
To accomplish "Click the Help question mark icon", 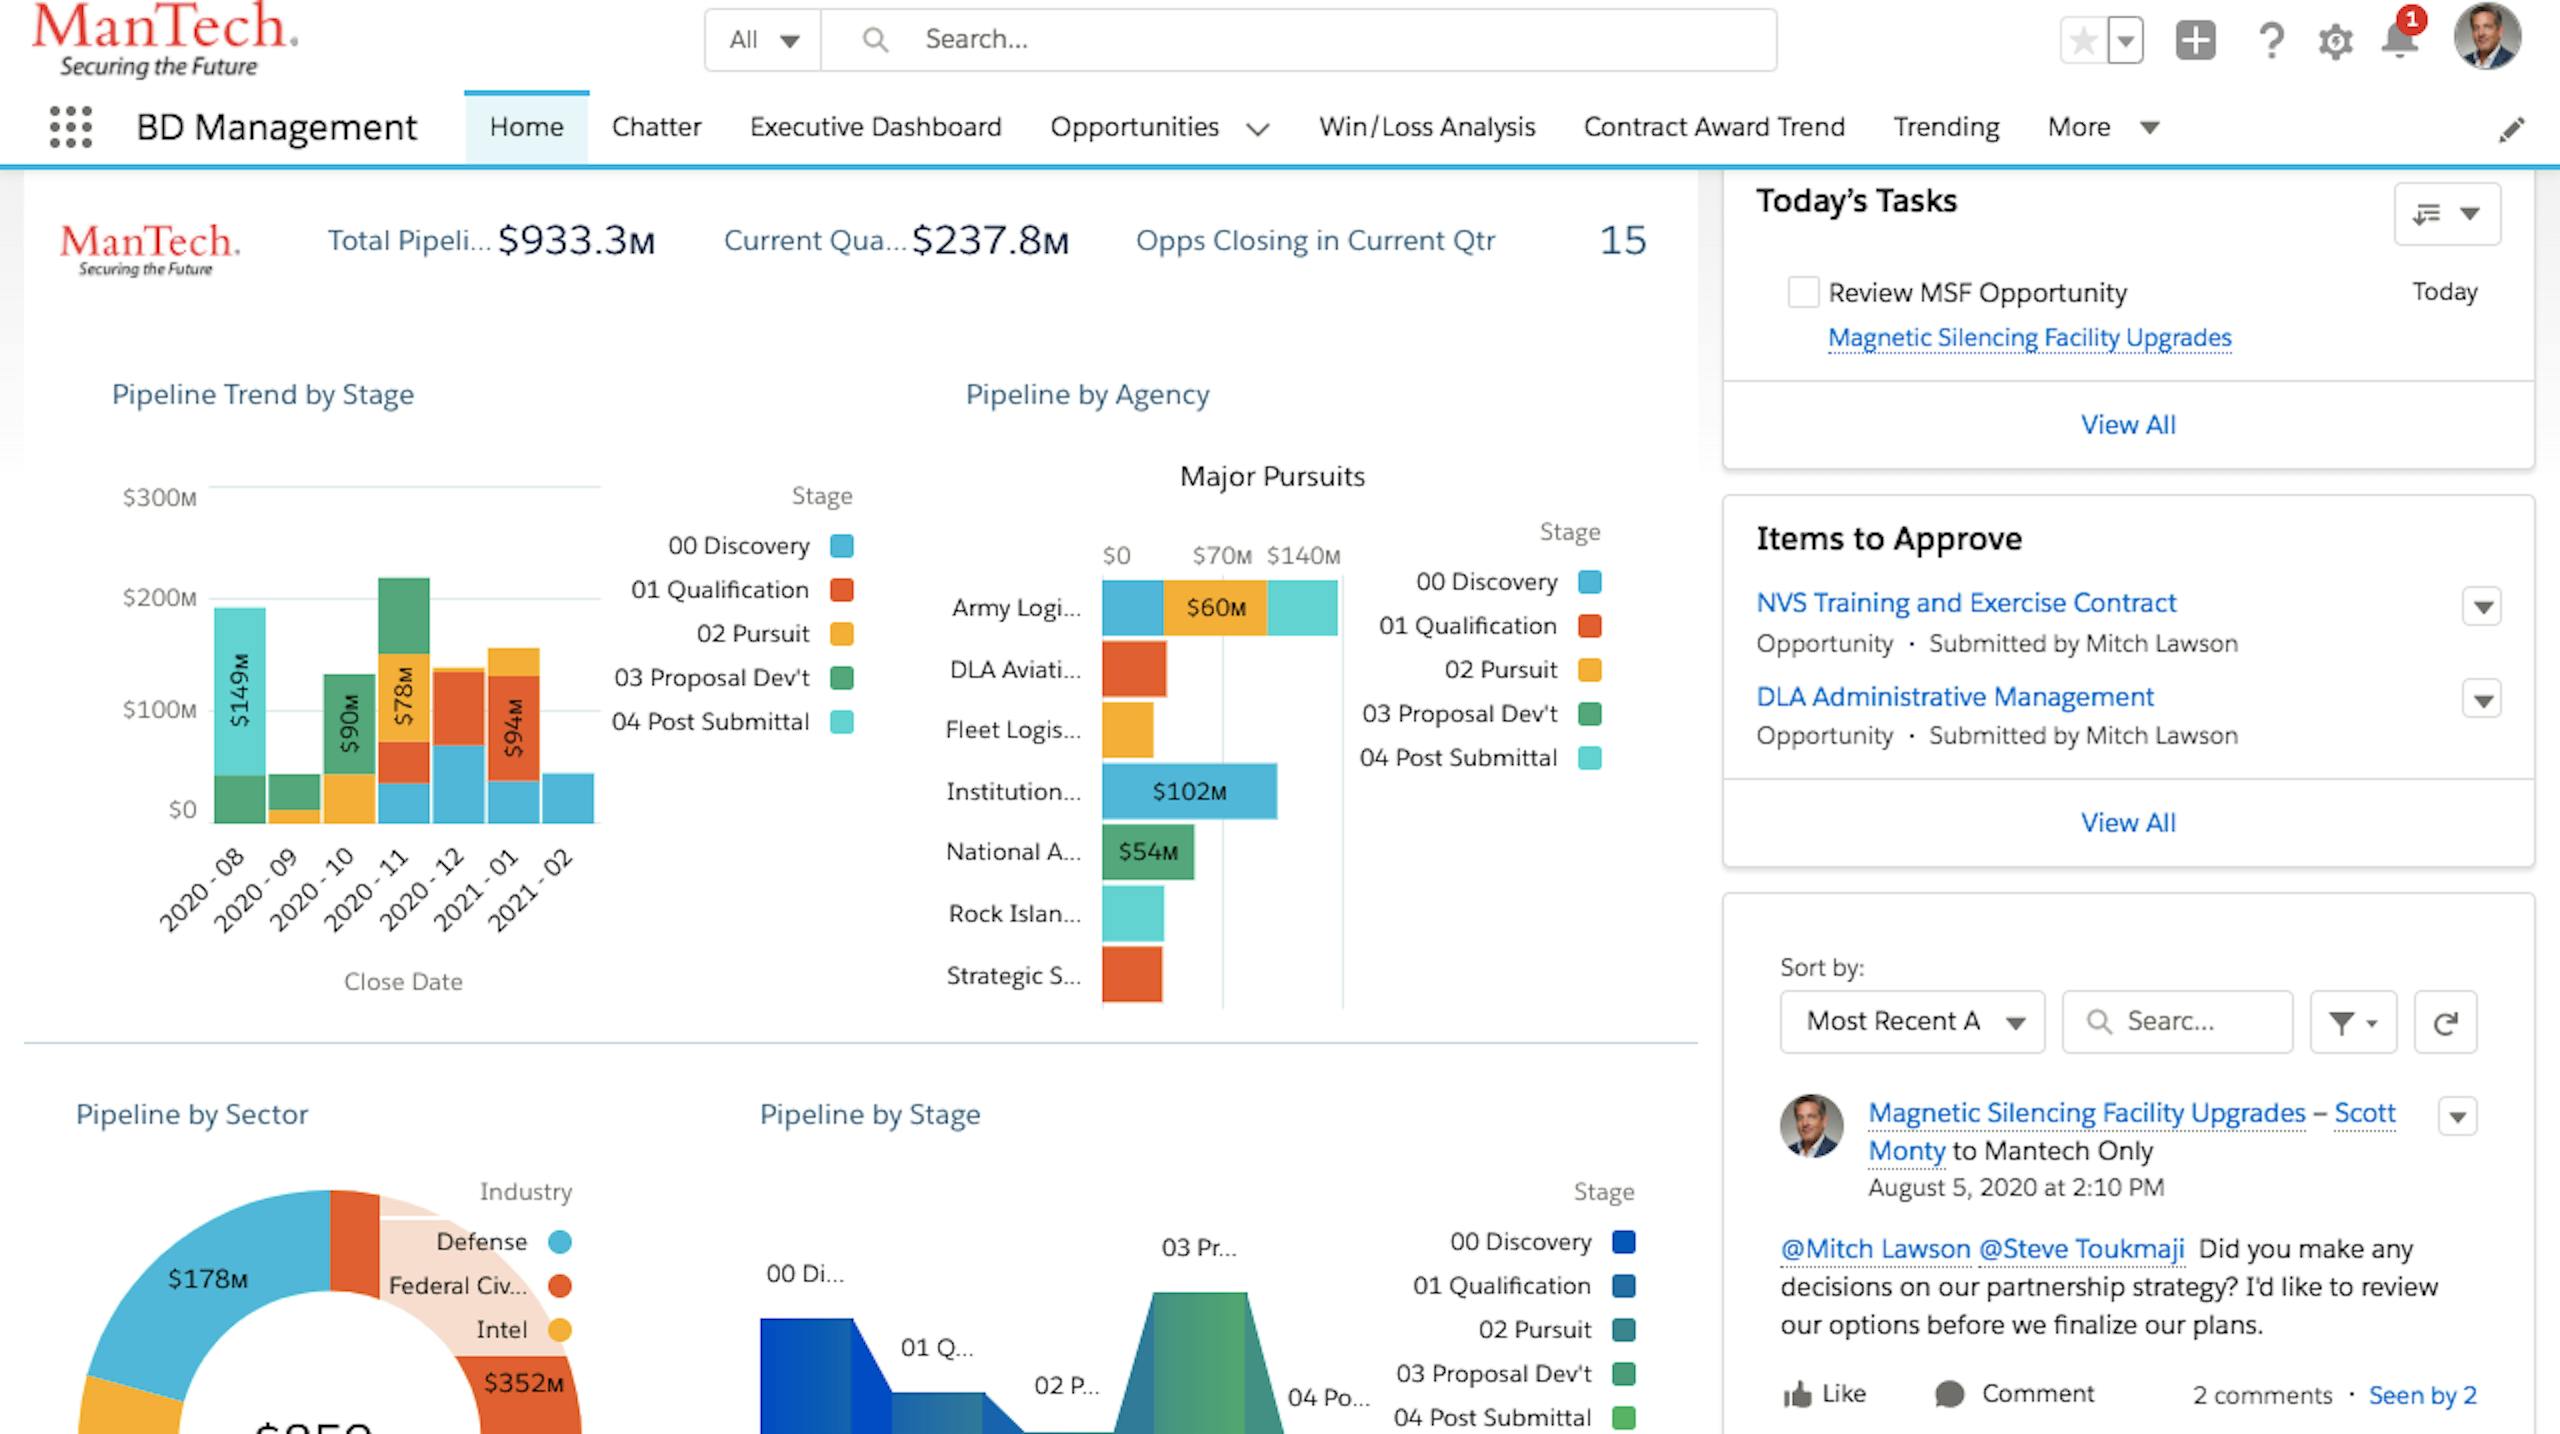I will click(2270, 40).
